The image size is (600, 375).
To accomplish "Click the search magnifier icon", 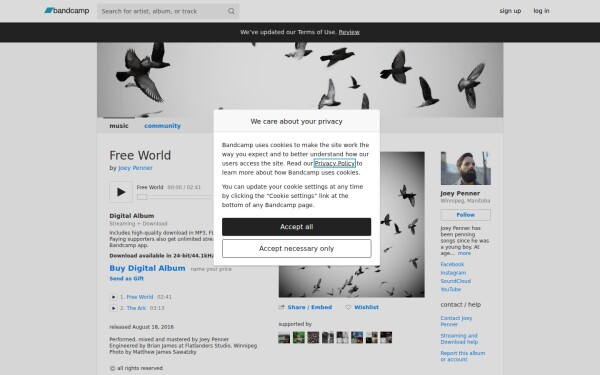I will 231,11.
